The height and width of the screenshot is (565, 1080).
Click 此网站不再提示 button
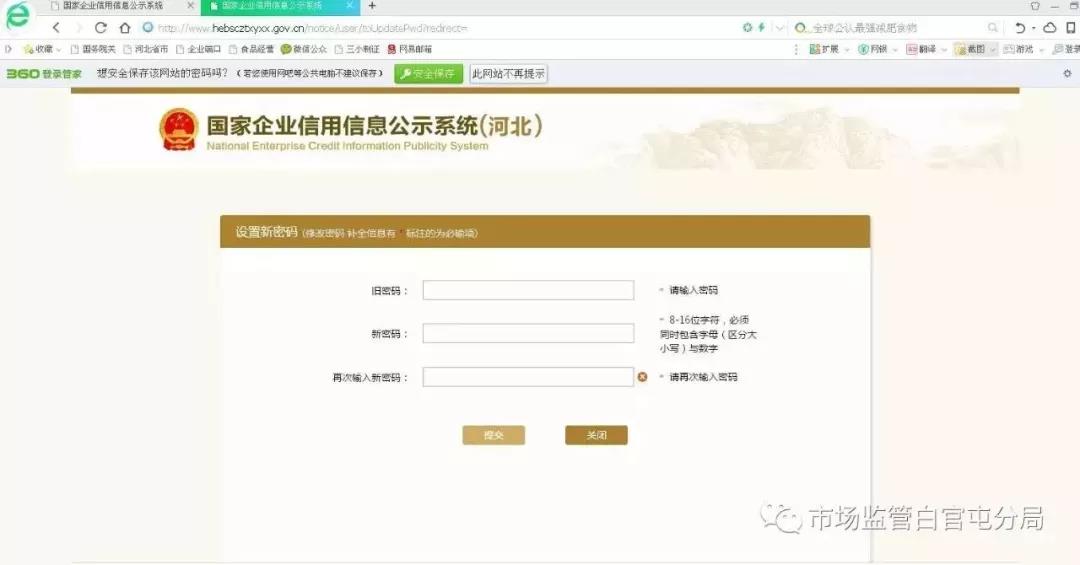(x=508, y=74)
